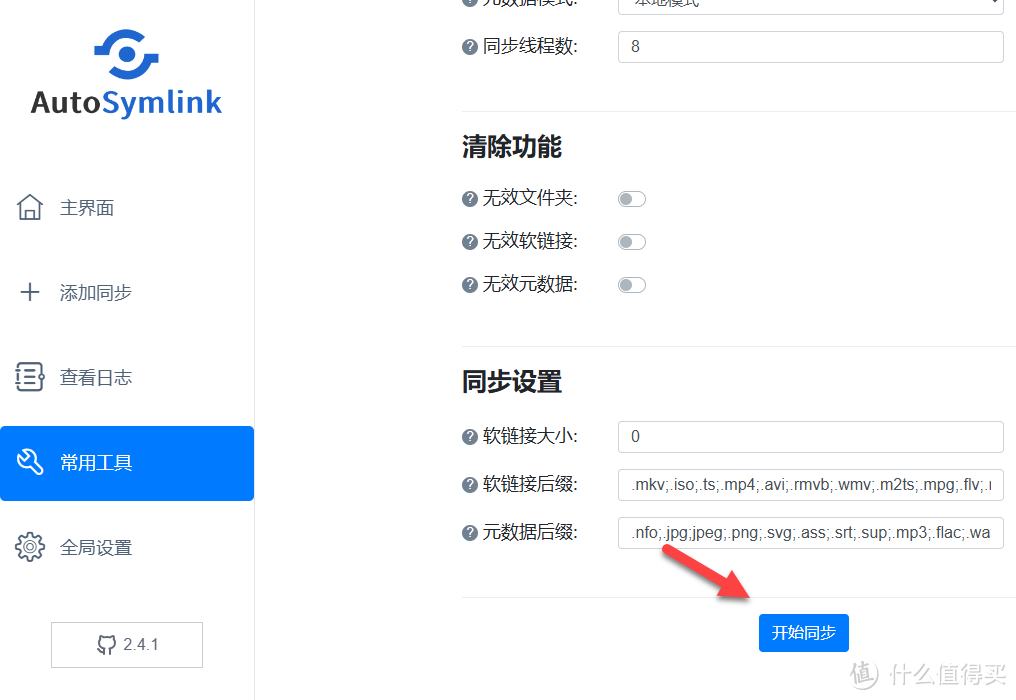1016x700 pixels.
Task: Open the 本地模式 dropdown at the top
Action: (810, 6)
